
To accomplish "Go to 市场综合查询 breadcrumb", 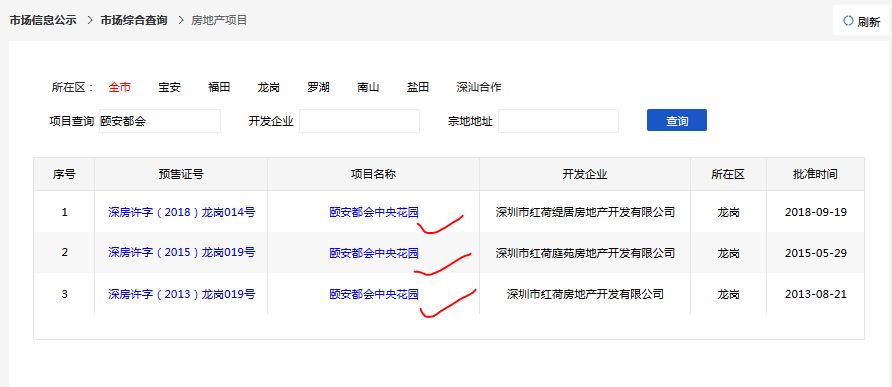I will (134, 20).
